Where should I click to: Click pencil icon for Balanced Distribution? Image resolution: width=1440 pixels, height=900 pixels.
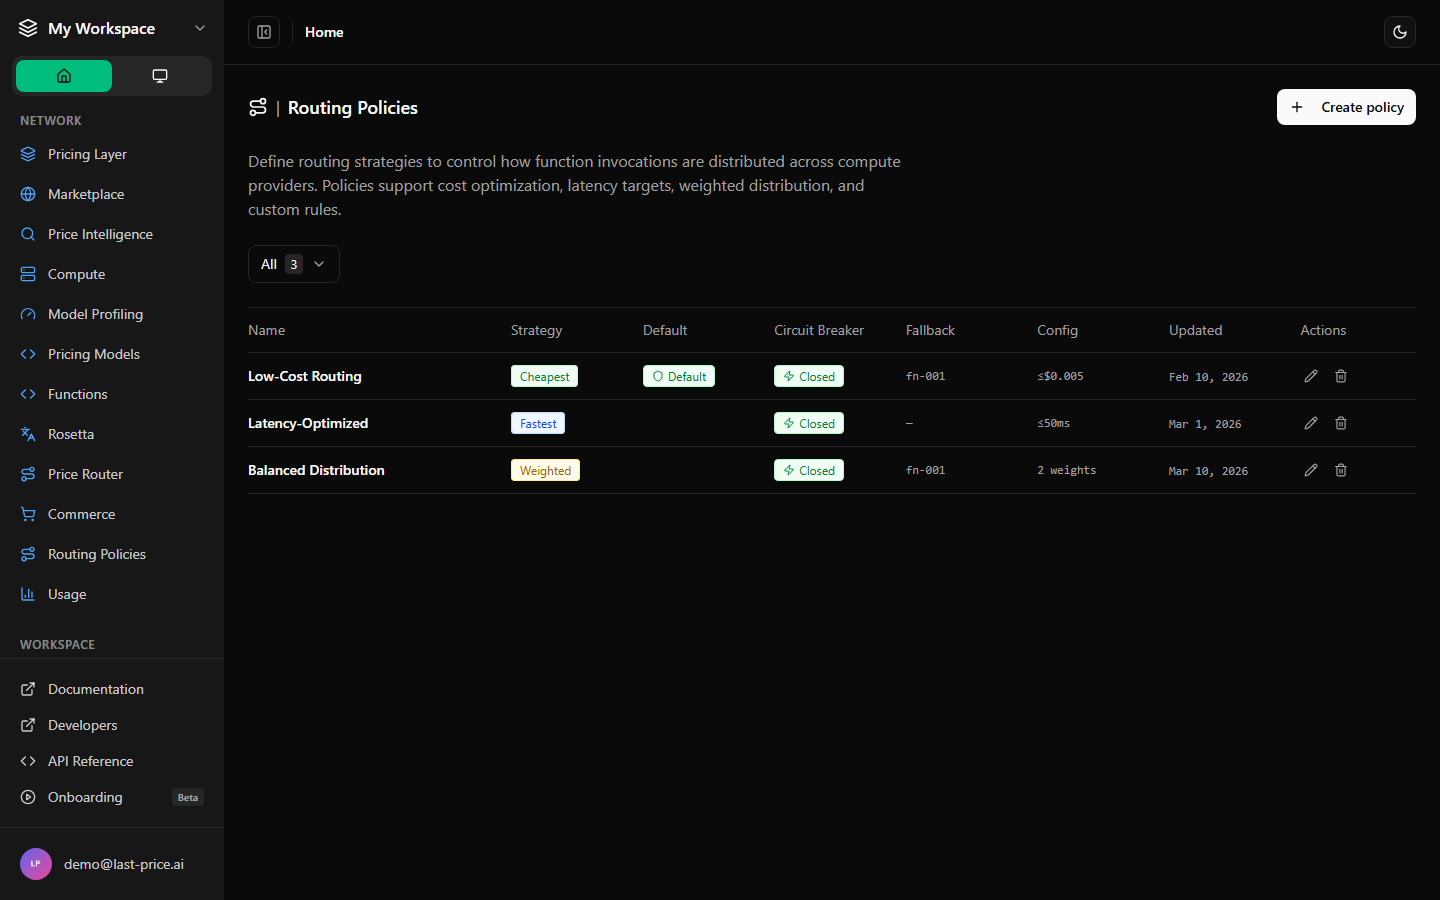coord(1311,470)
